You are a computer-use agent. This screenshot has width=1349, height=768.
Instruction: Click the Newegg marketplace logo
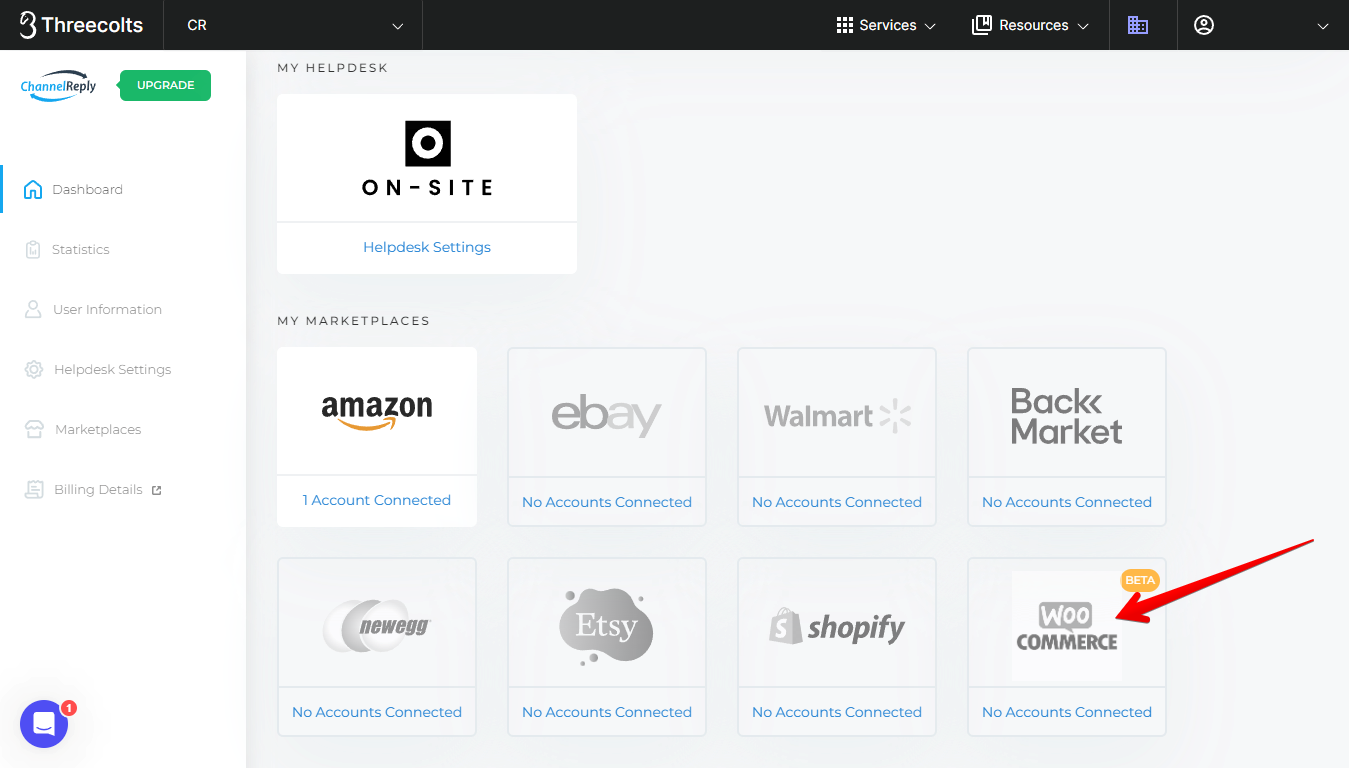377,626
